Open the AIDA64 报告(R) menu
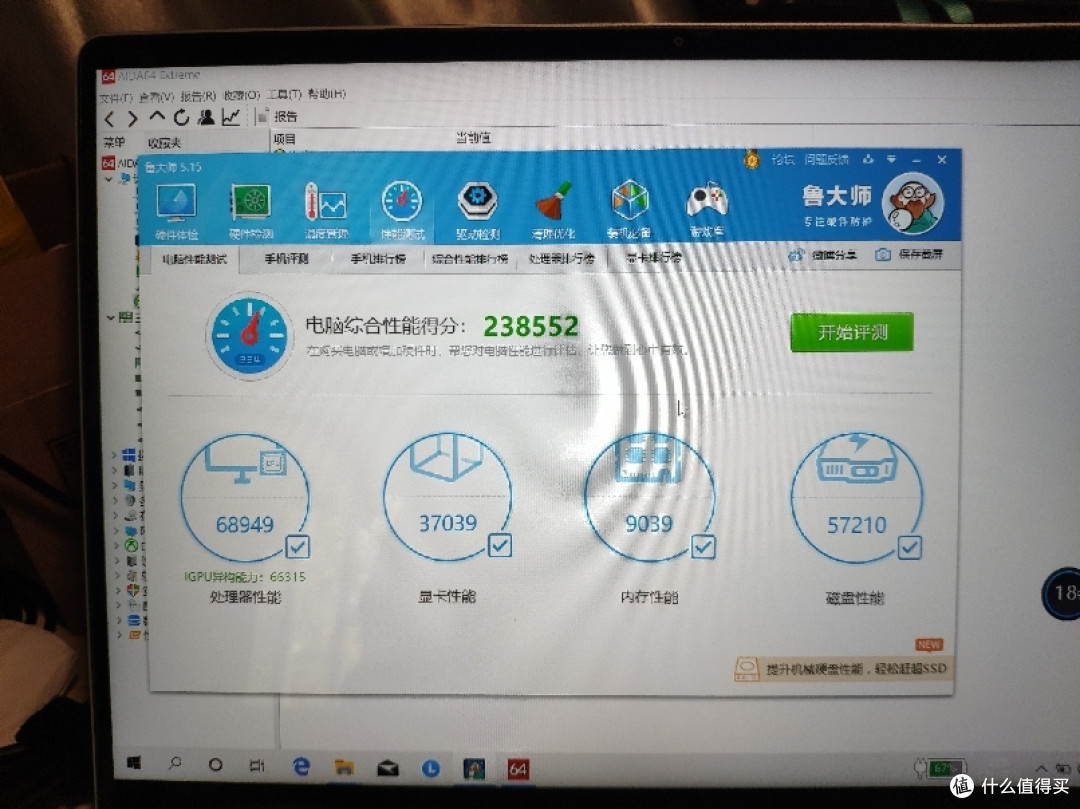This screenshot has width=1080, height=809. 198,96
